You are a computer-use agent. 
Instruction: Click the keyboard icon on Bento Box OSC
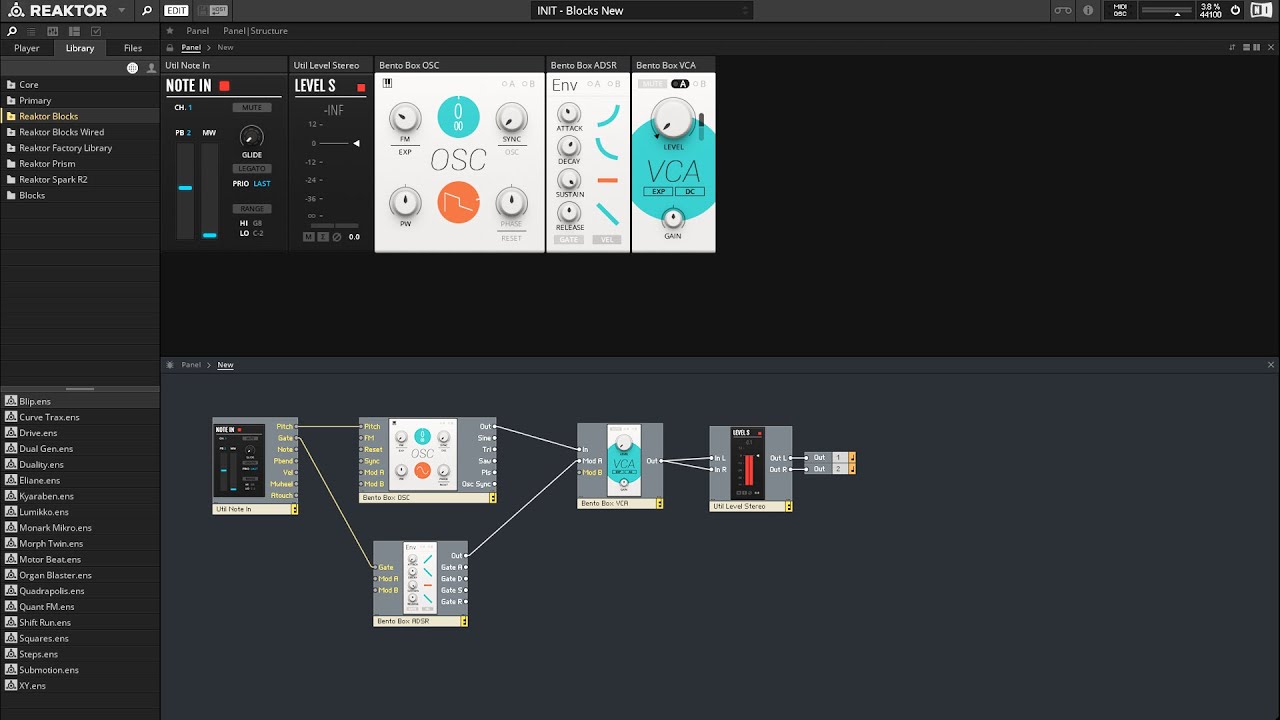click(387, 83)
